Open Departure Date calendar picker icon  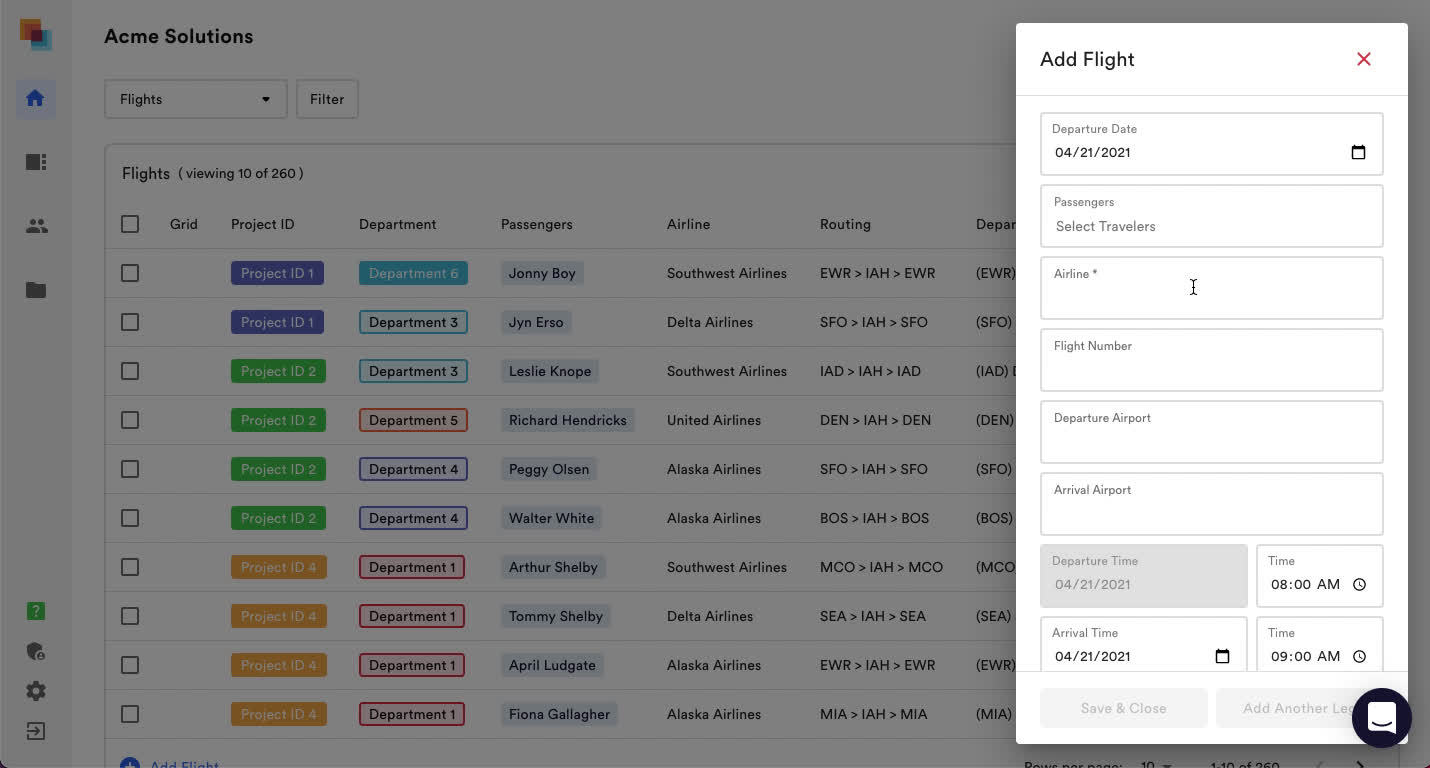(1358, 153)
